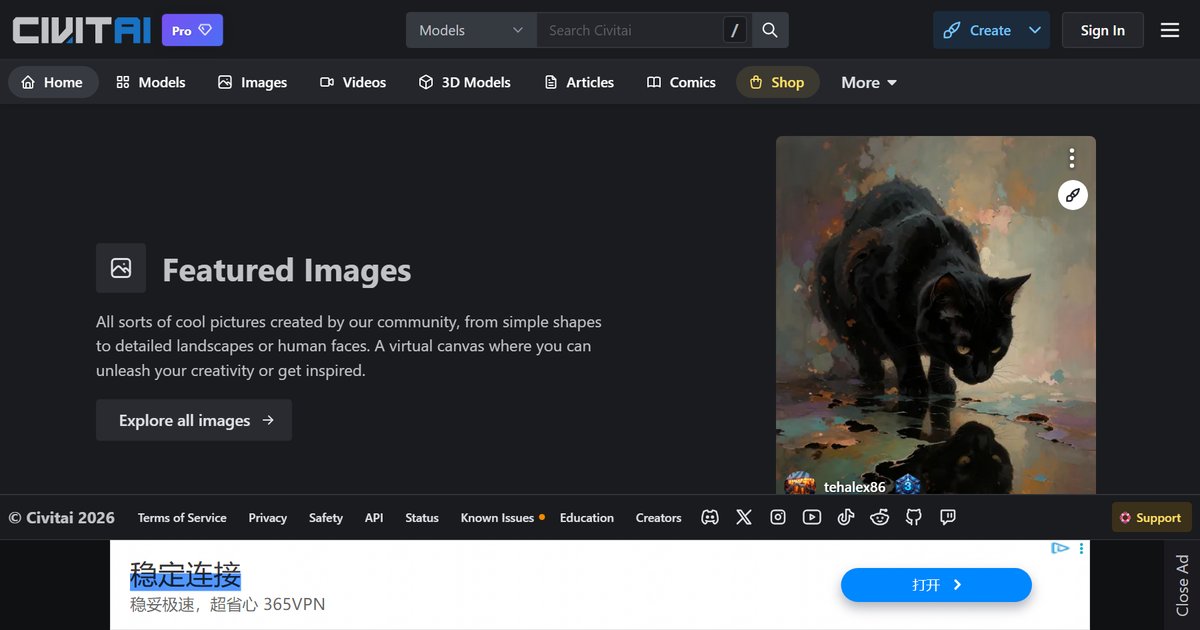Focus the Search Civitai input field

[630, 30]
